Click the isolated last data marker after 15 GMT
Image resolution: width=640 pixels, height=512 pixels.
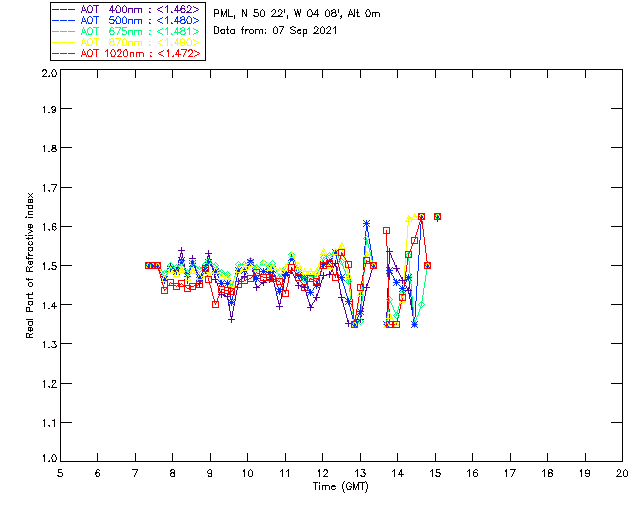tap(437, 217)
